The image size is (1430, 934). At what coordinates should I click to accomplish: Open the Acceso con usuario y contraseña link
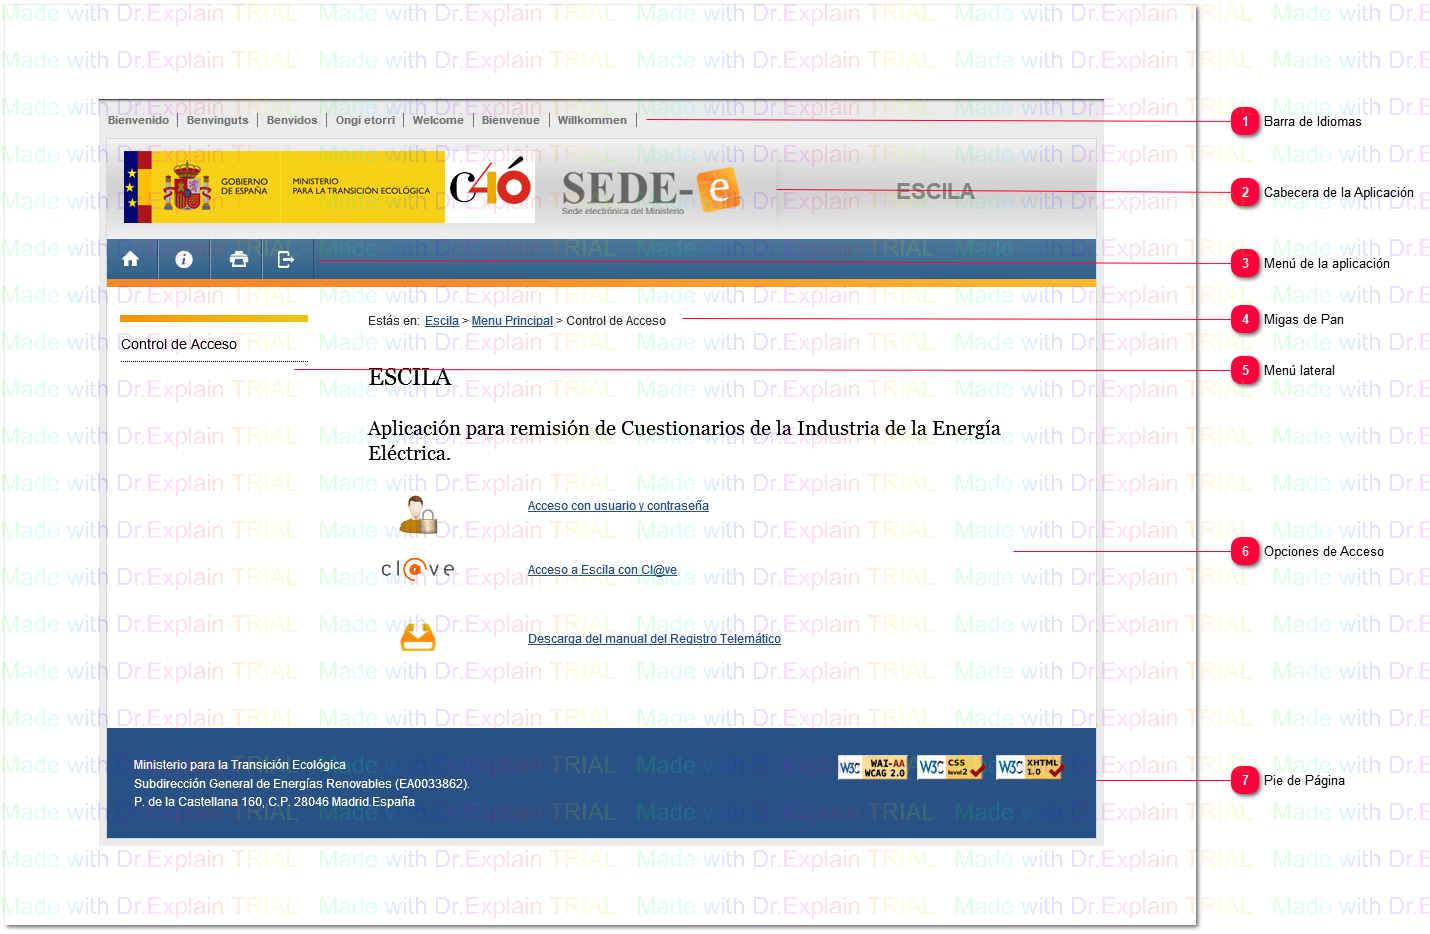click(618, 505)
